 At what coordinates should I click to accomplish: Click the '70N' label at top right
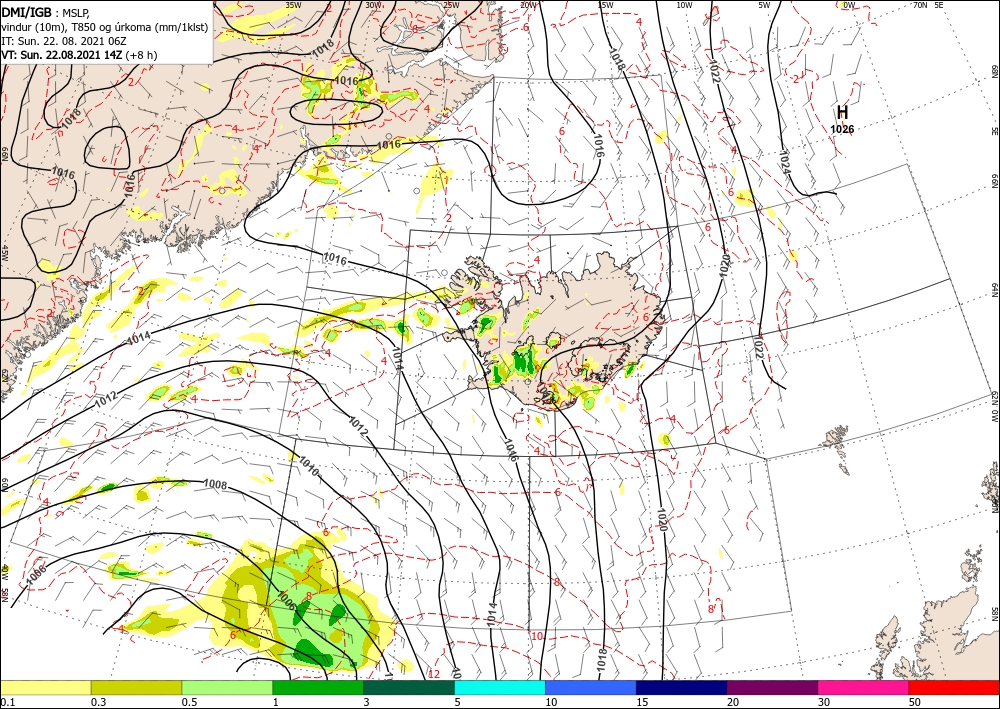pyautogui.click(x=920, y=5)
